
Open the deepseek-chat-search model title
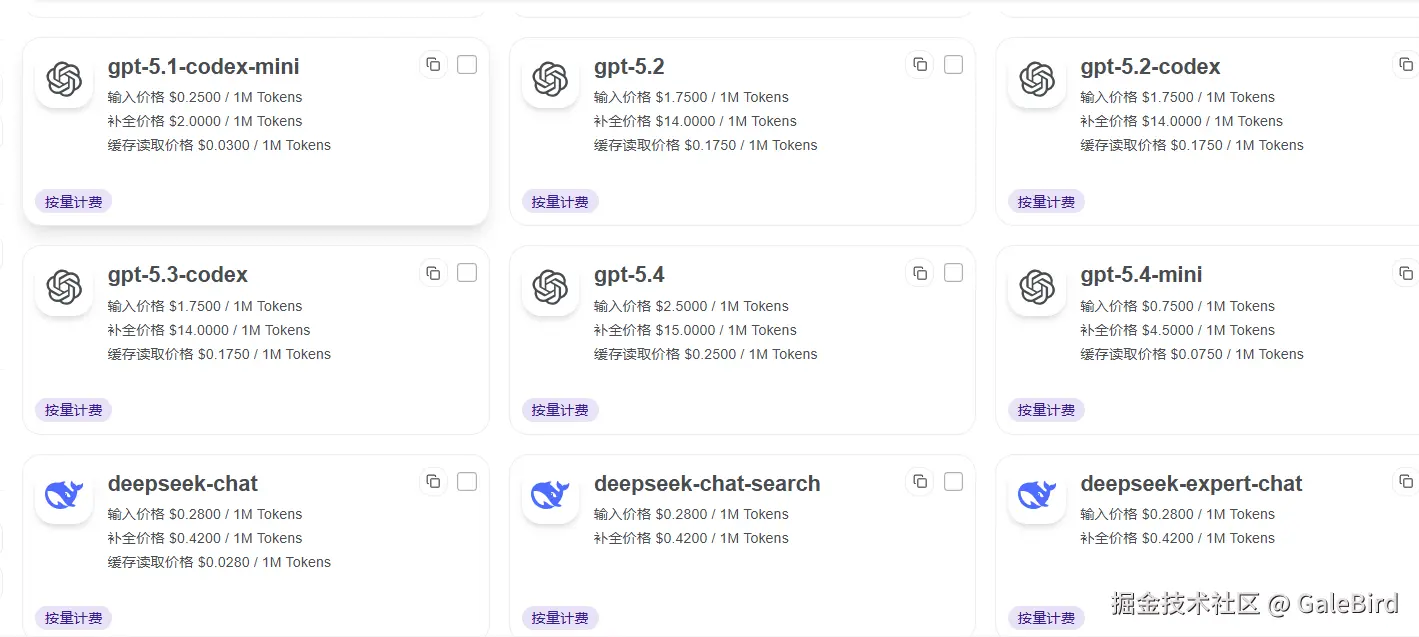click(707, 484)
